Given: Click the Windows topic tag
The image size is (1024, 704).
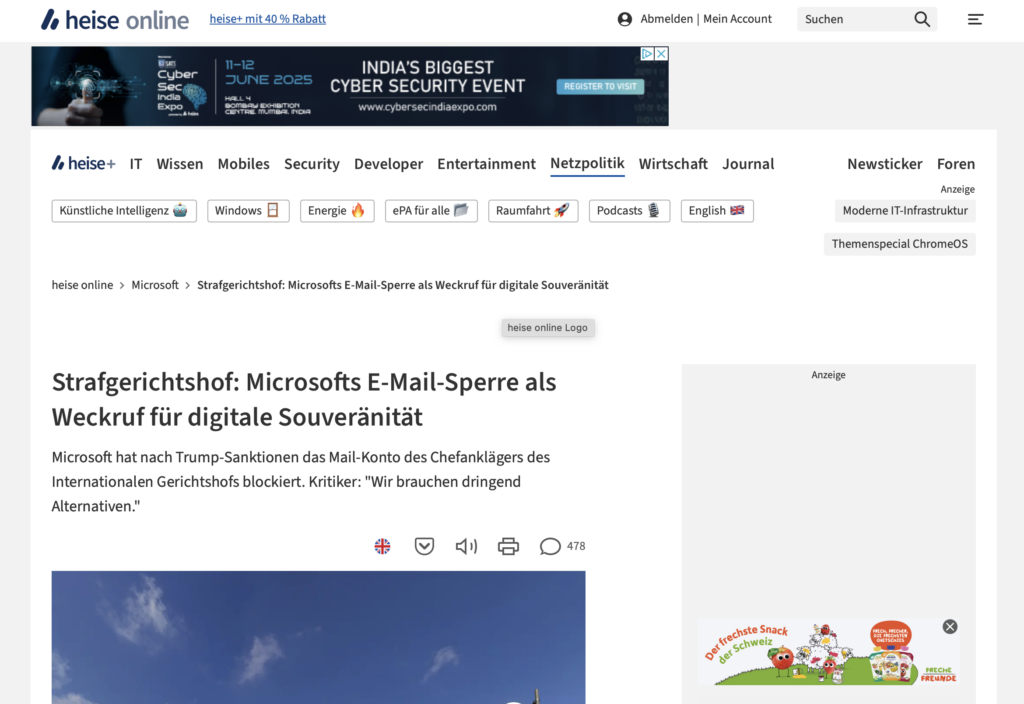Looking at the screenshot, I should click(x=248, y=211).
